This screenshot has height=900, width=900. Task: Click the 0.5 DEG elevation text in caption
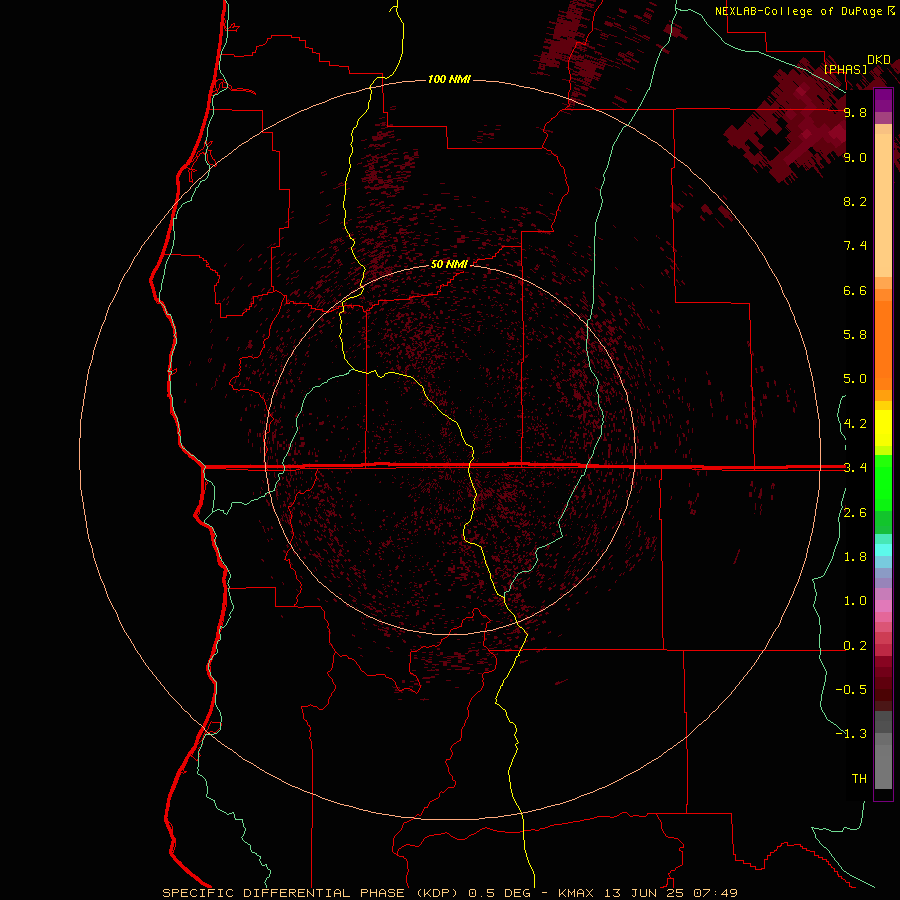pyautogui.click(x=500, y=893)
